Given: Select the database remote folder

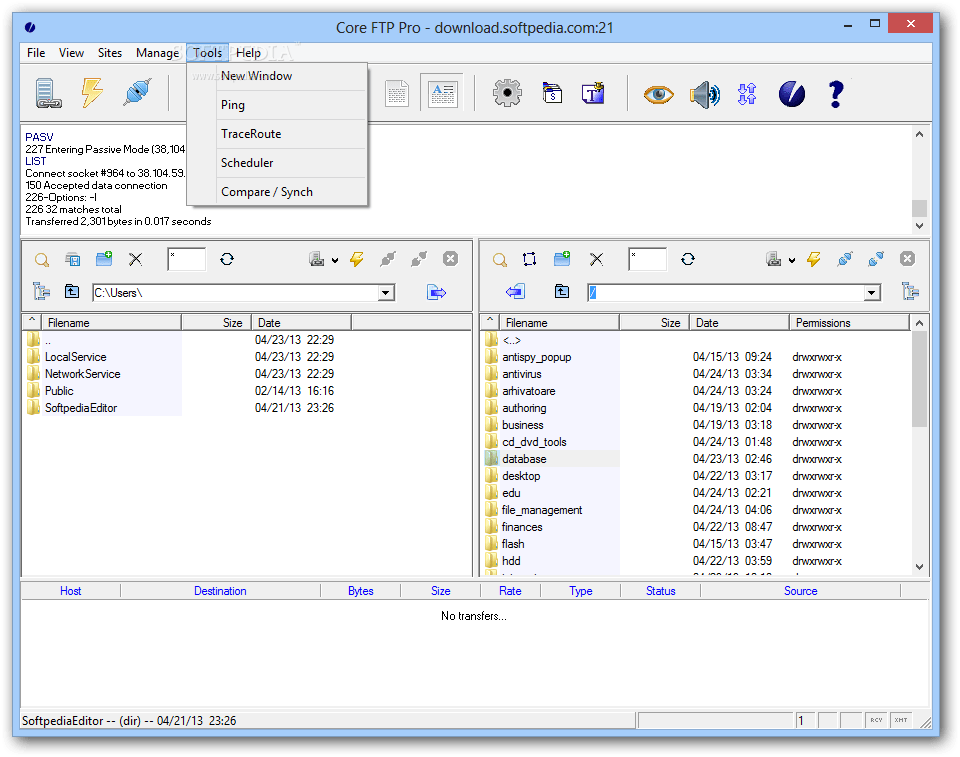Looking at the screenshot, I should click(x=524, y=459).
